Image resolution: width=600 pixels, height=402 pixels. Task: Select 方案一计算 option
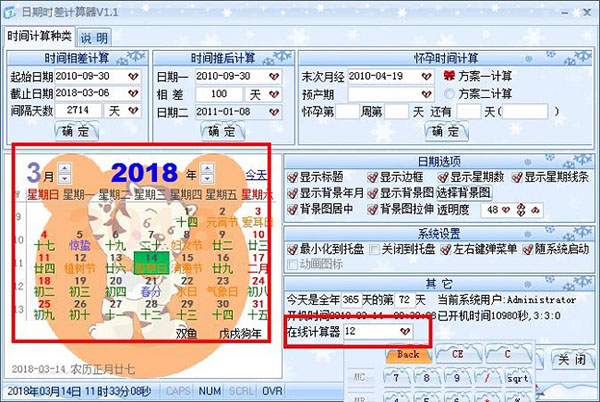[x=478, y=76]
